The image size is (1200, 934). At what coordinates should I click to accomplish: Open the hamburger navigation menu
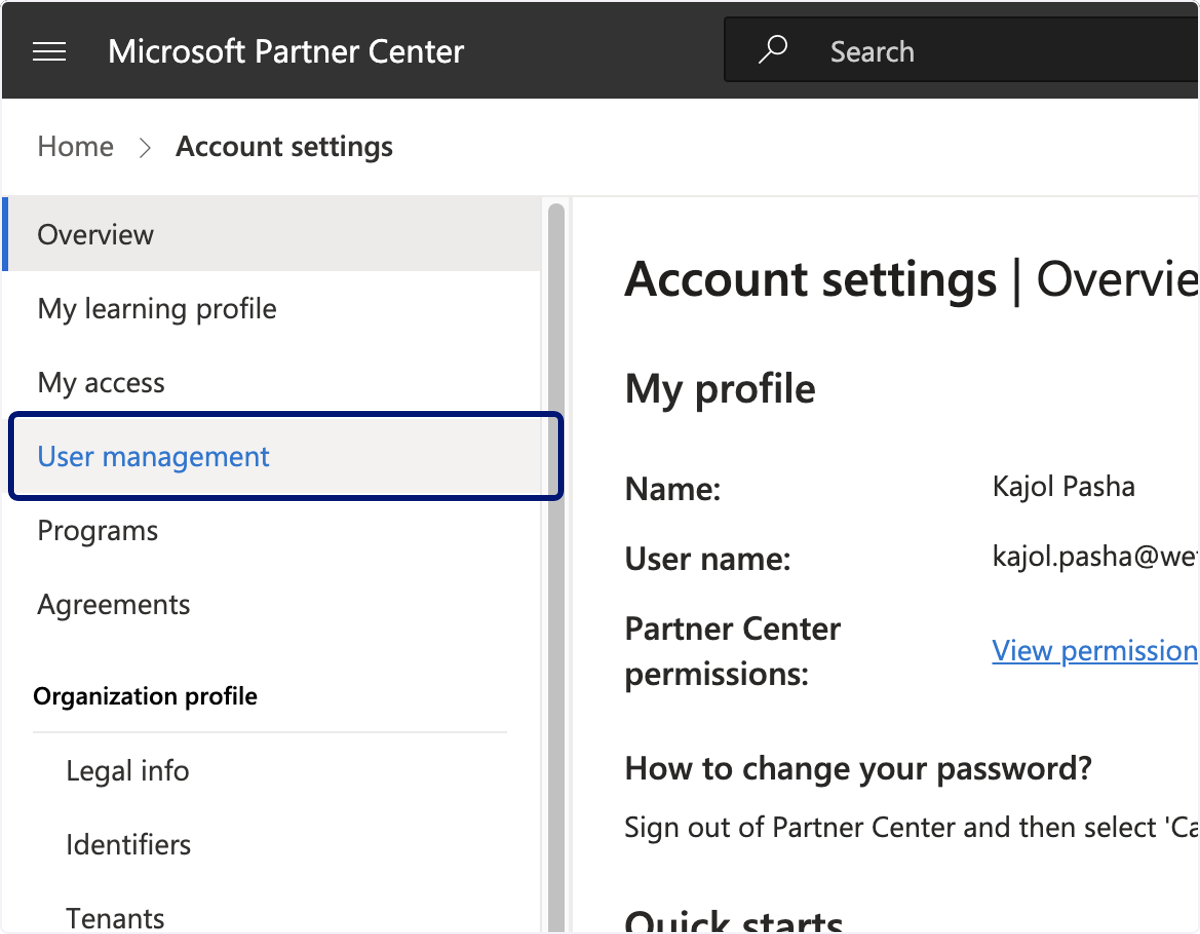pos(50,52)
